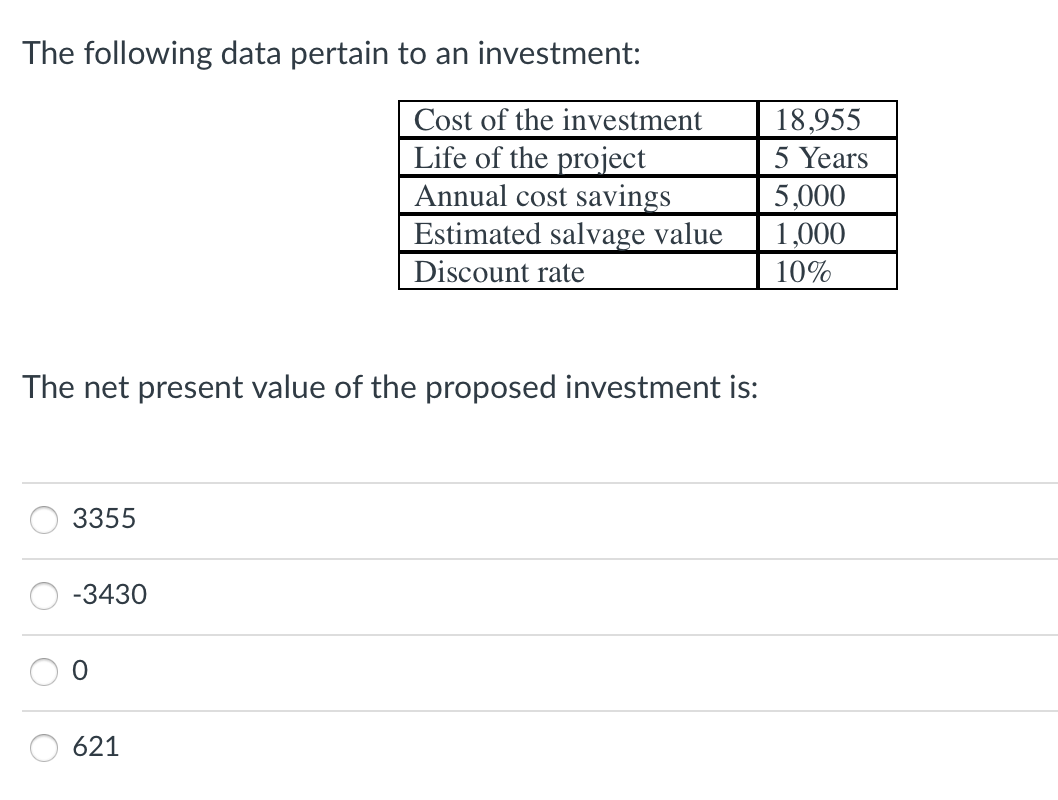
Task: Click the 10% discount rate cell
Action: 802,272
